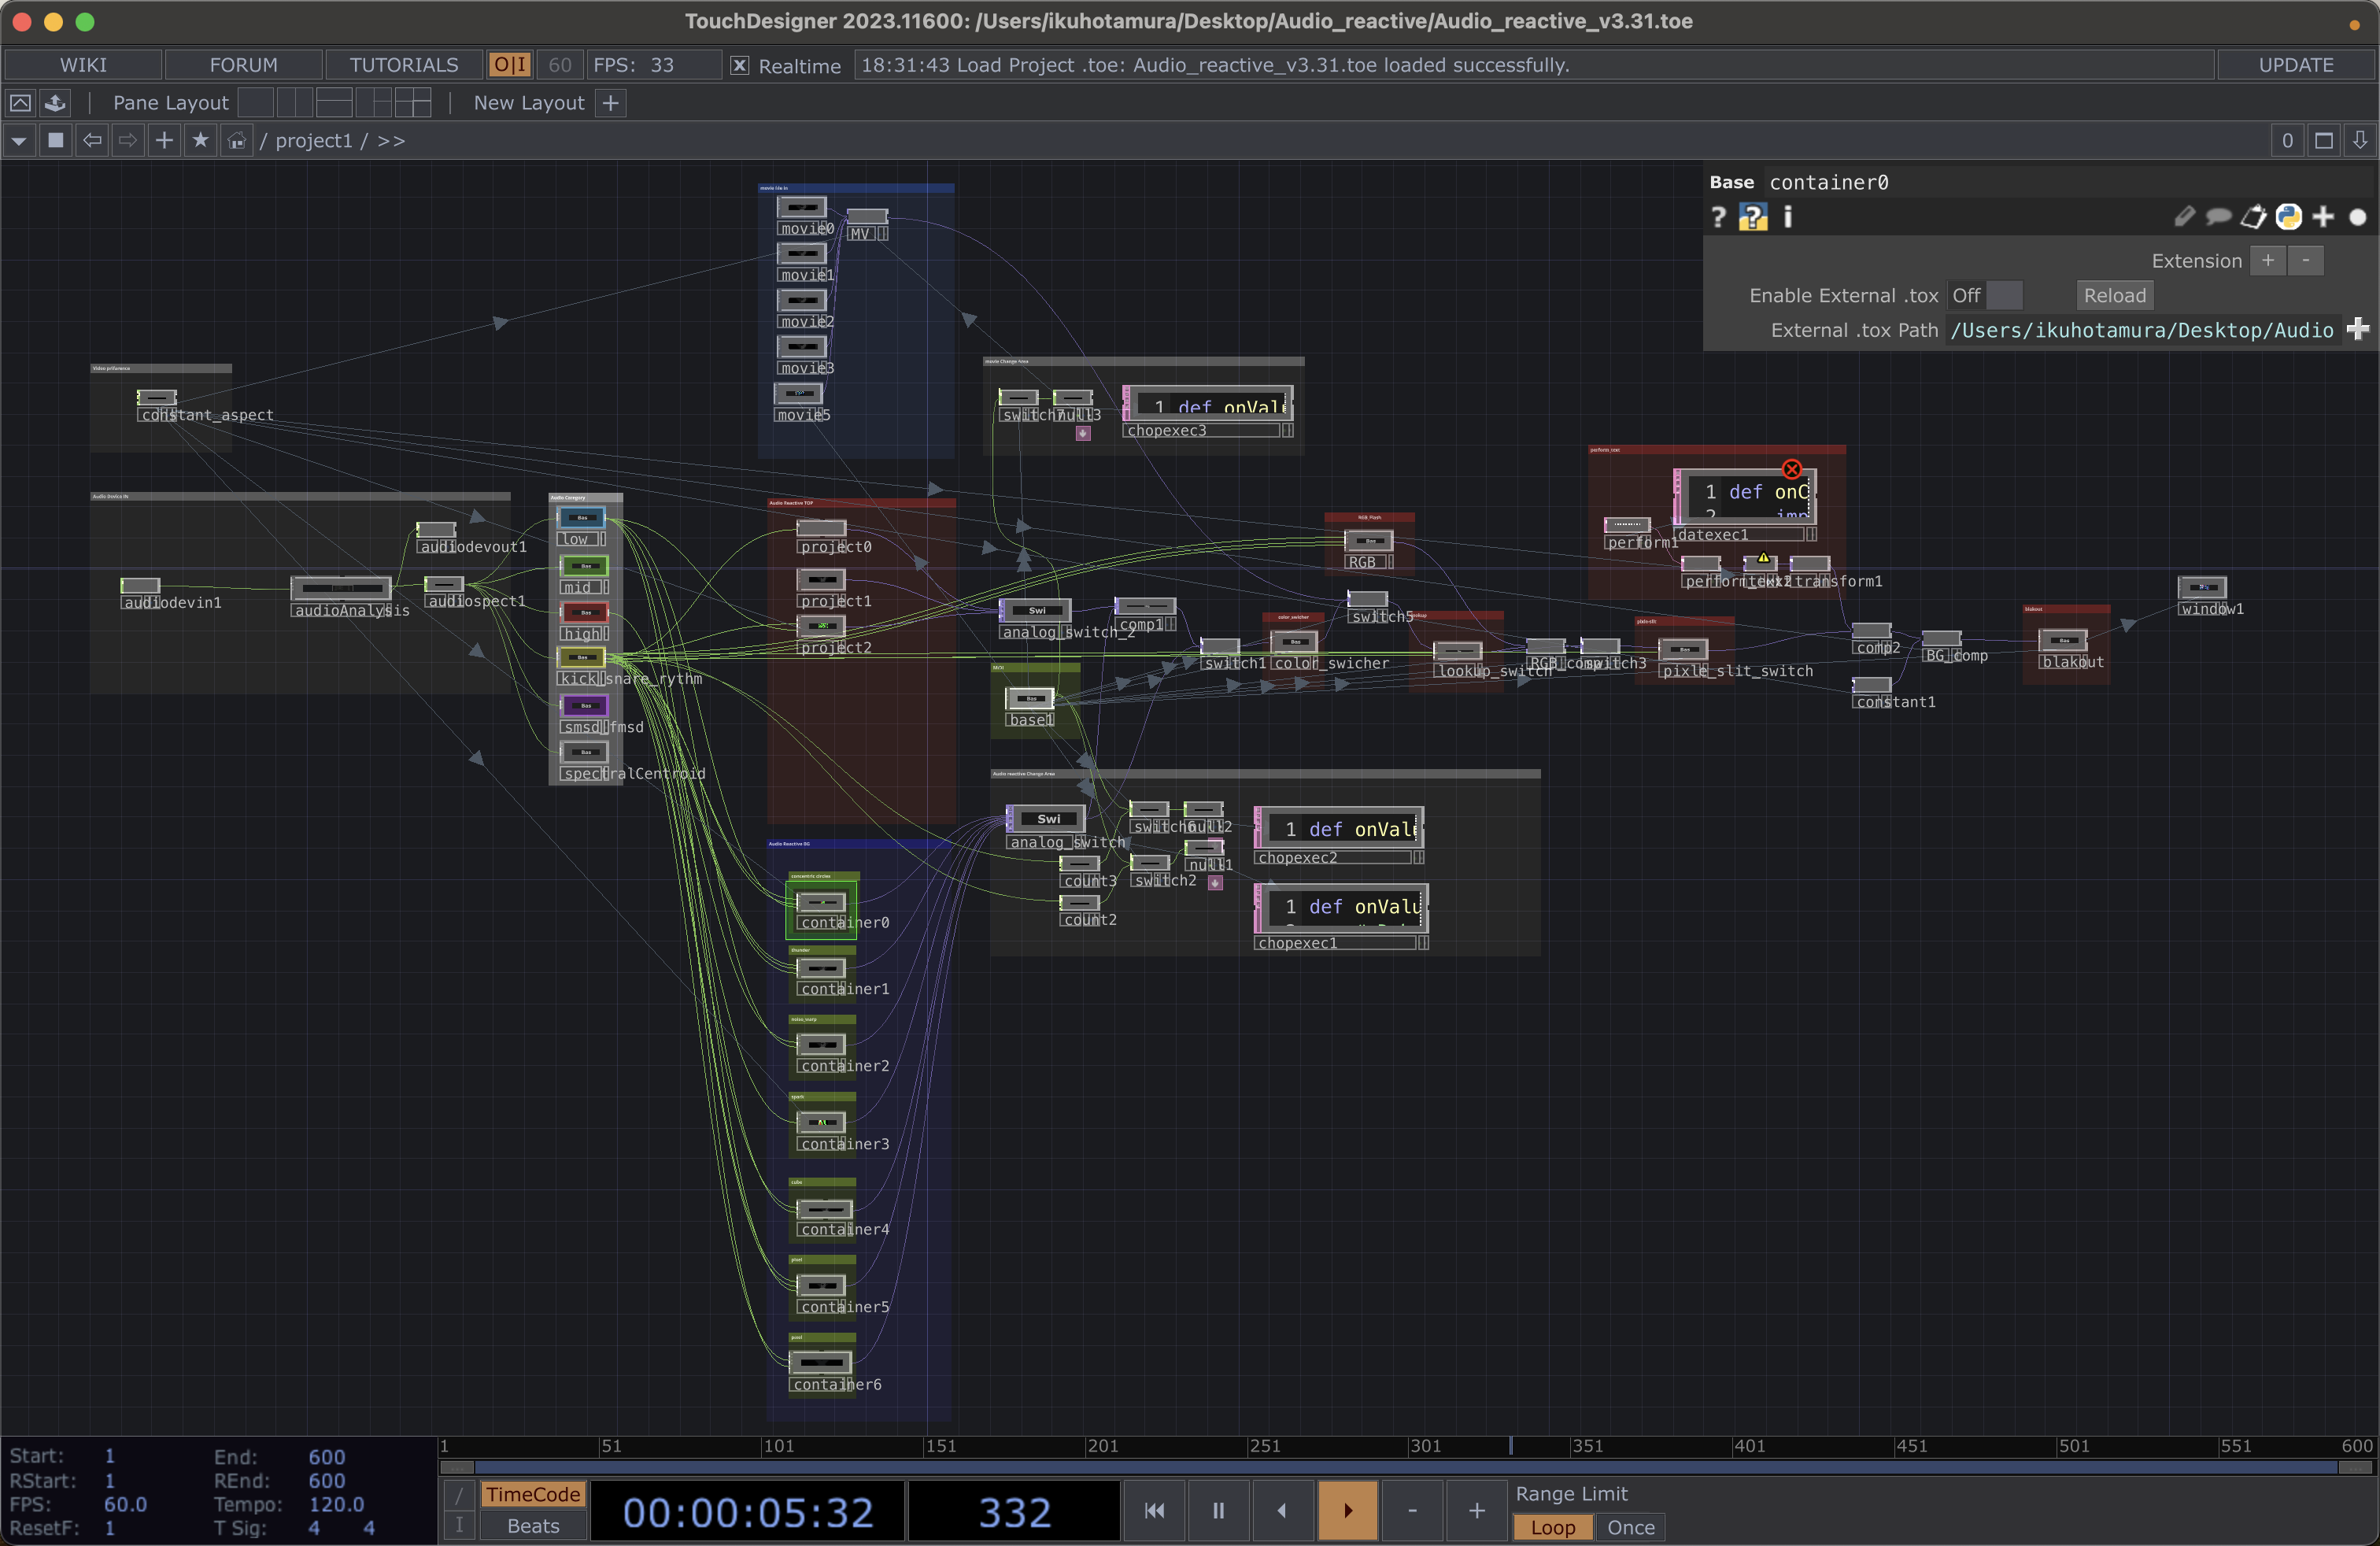Switch timeline to TimeCode mode
The width and height of the screenshot is (2380, 1546).
pyautogui.click(x=533, y=1494)
